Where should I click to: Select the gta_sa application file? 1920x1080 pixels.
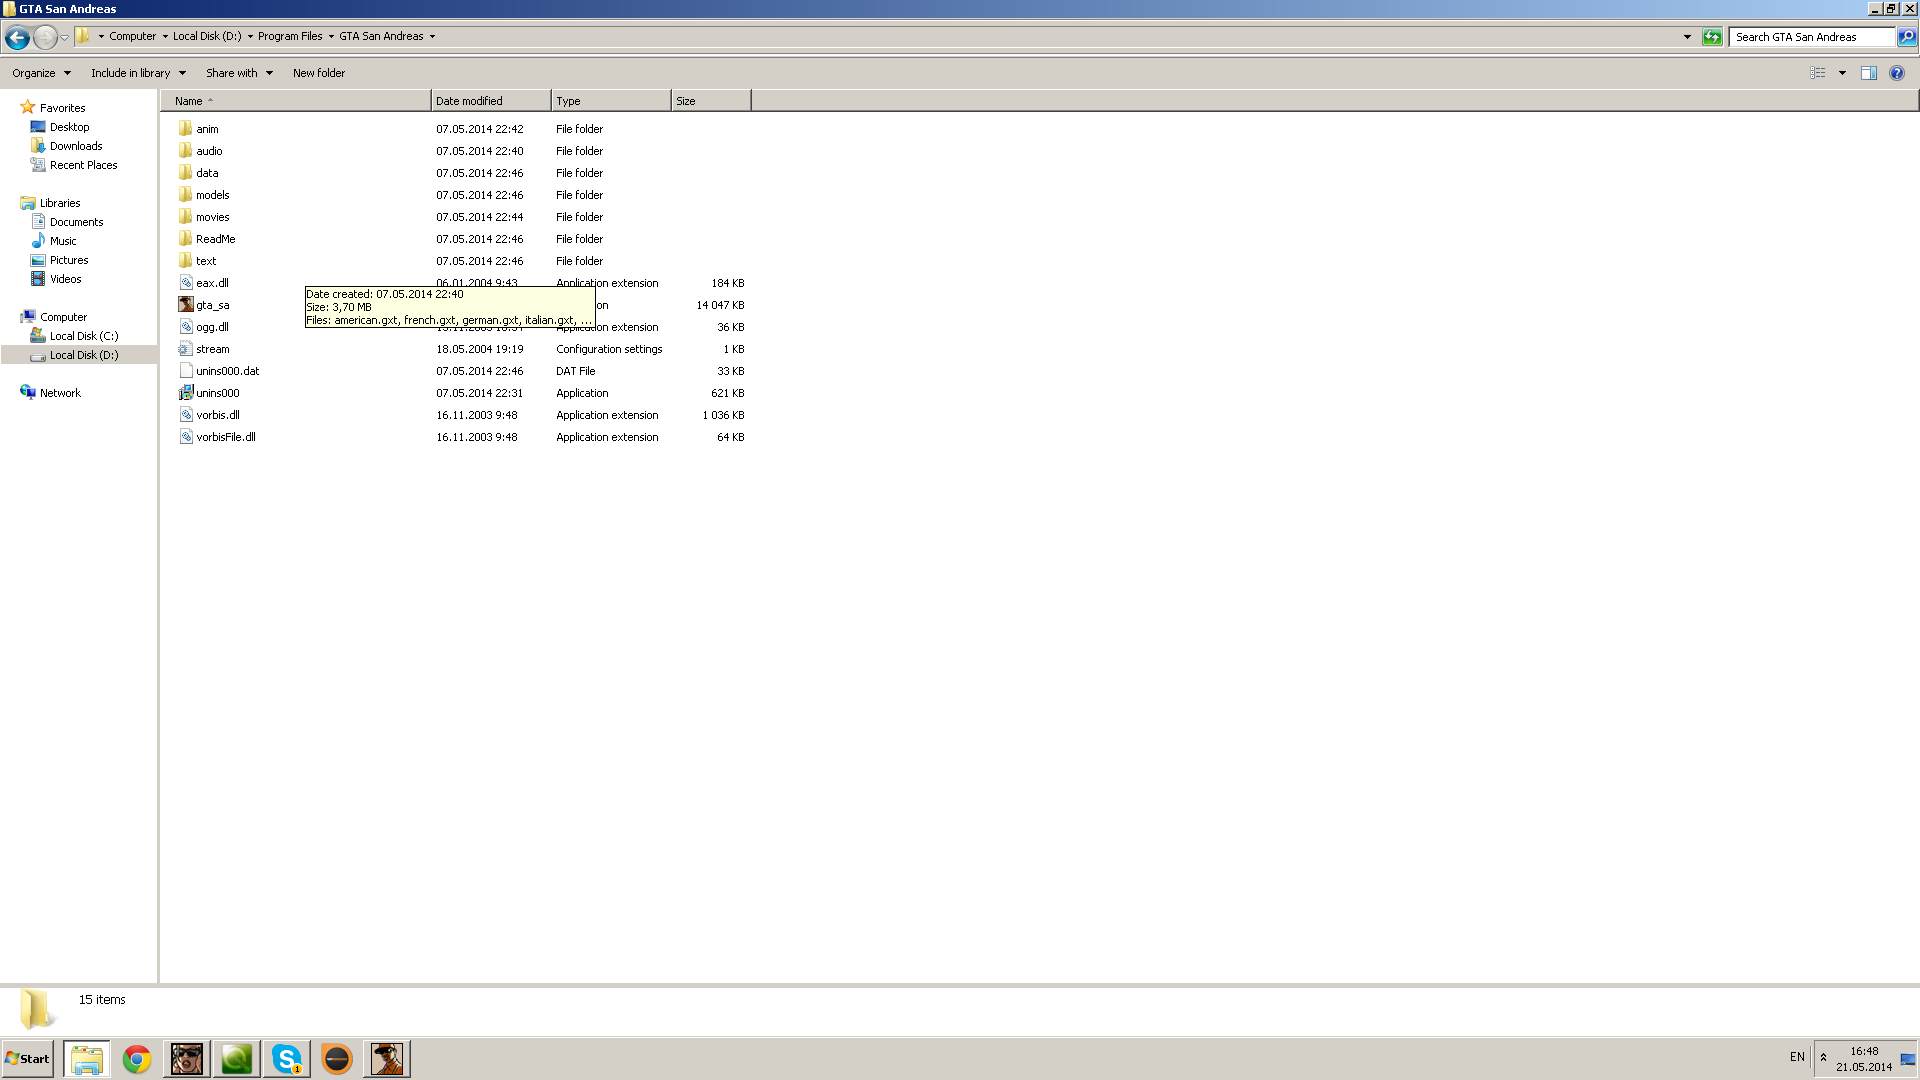(x=212, y=305)
